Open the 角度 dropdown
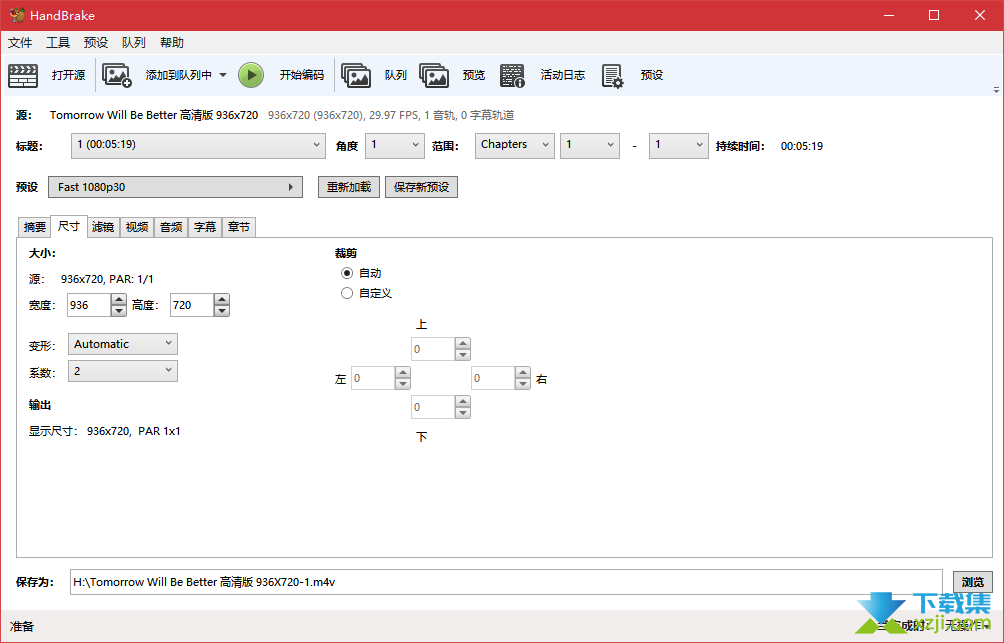Screen dimensions: 1004x643 point(395,145)
